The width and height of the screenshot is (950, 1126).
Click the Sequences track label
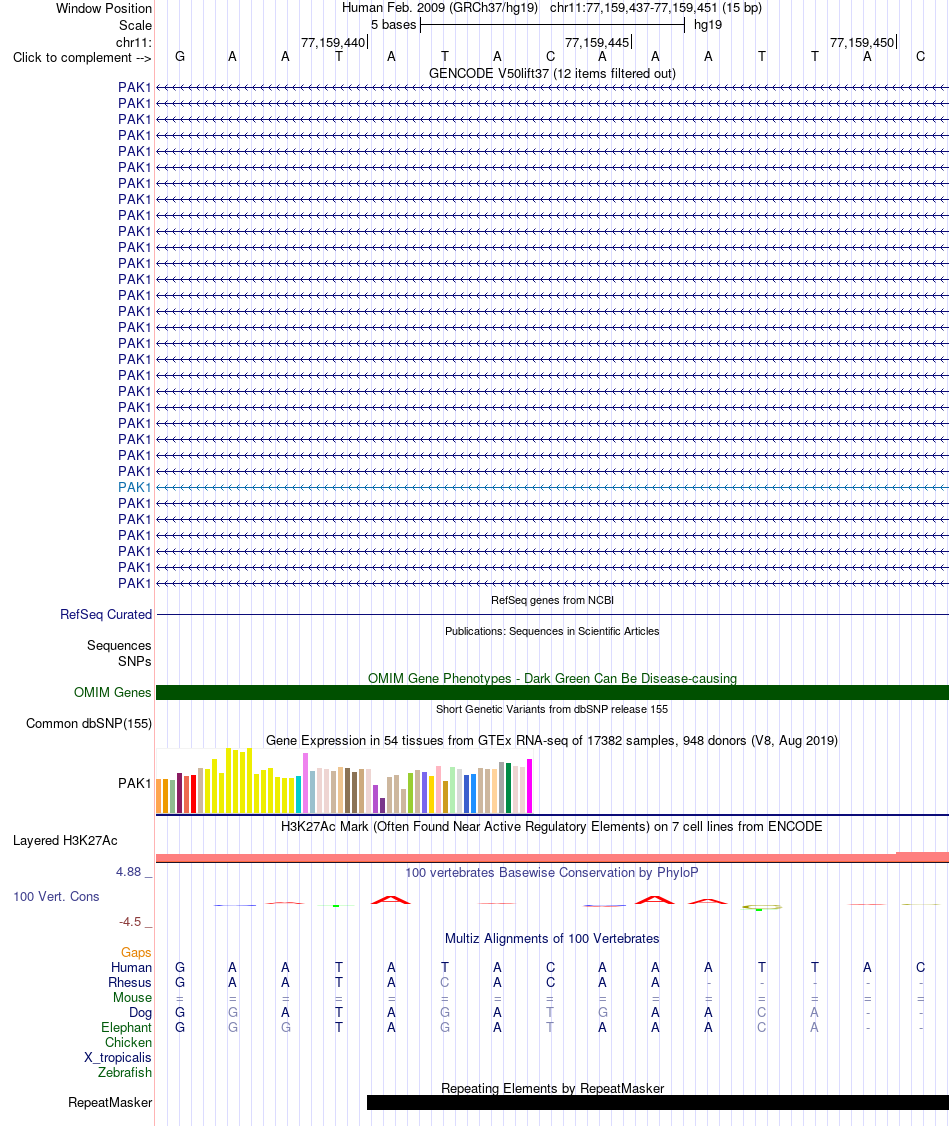coord(119,646)
